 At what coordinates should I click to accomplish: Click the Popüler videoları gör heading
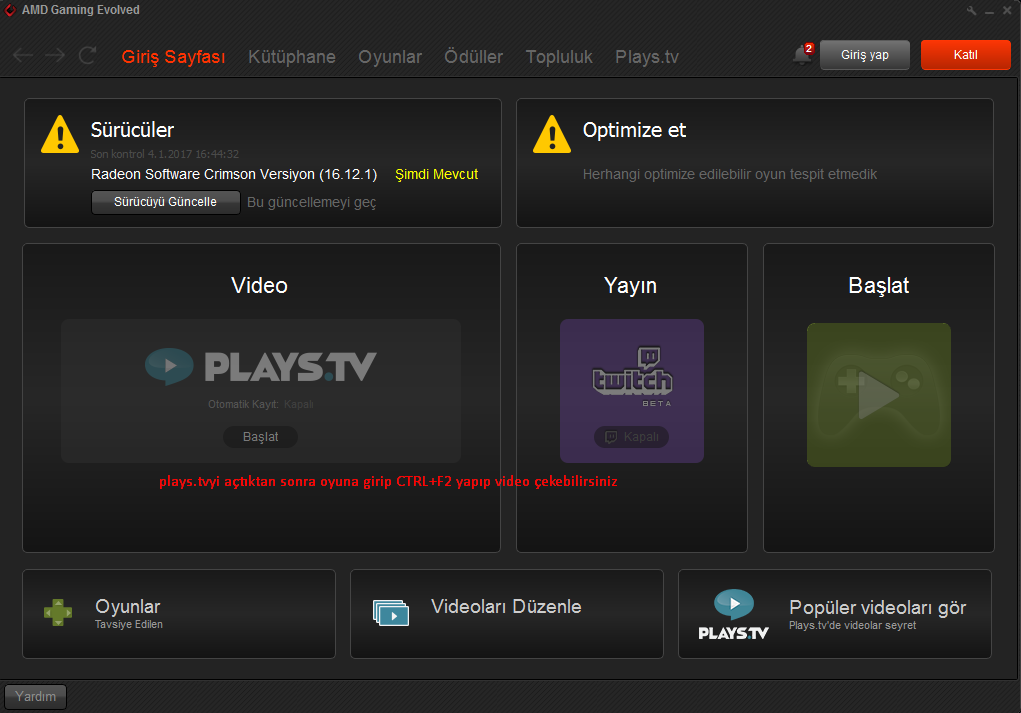click(877, 607)
